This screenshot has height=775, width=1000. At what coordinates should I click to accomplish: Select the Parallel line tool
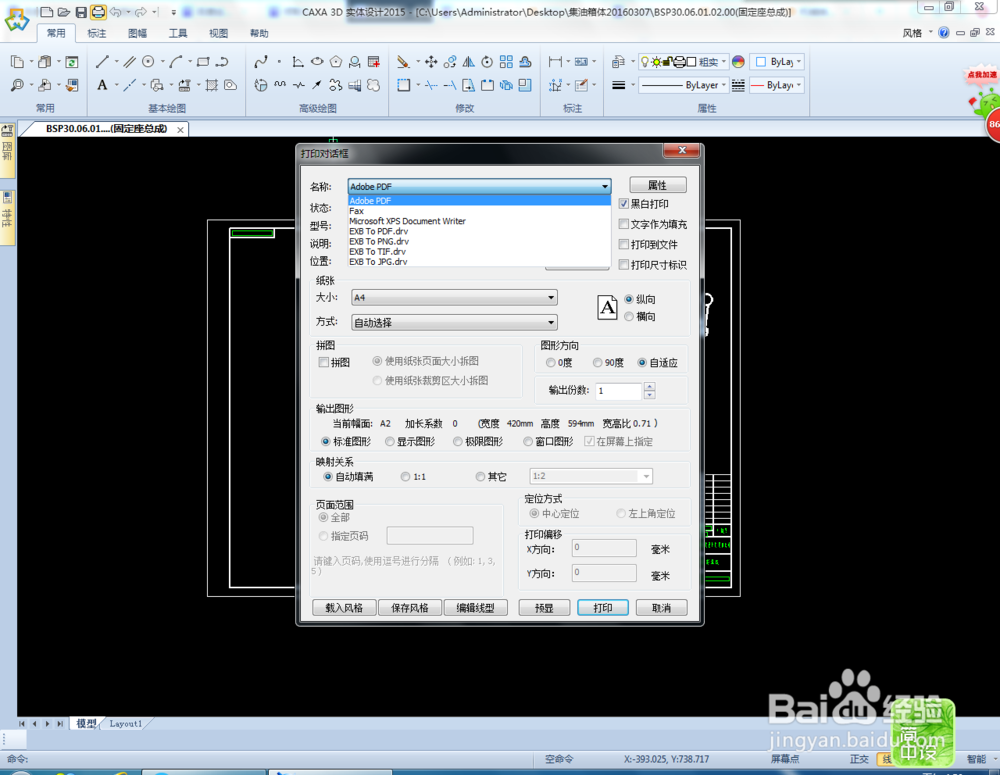[x=129, y=62]
